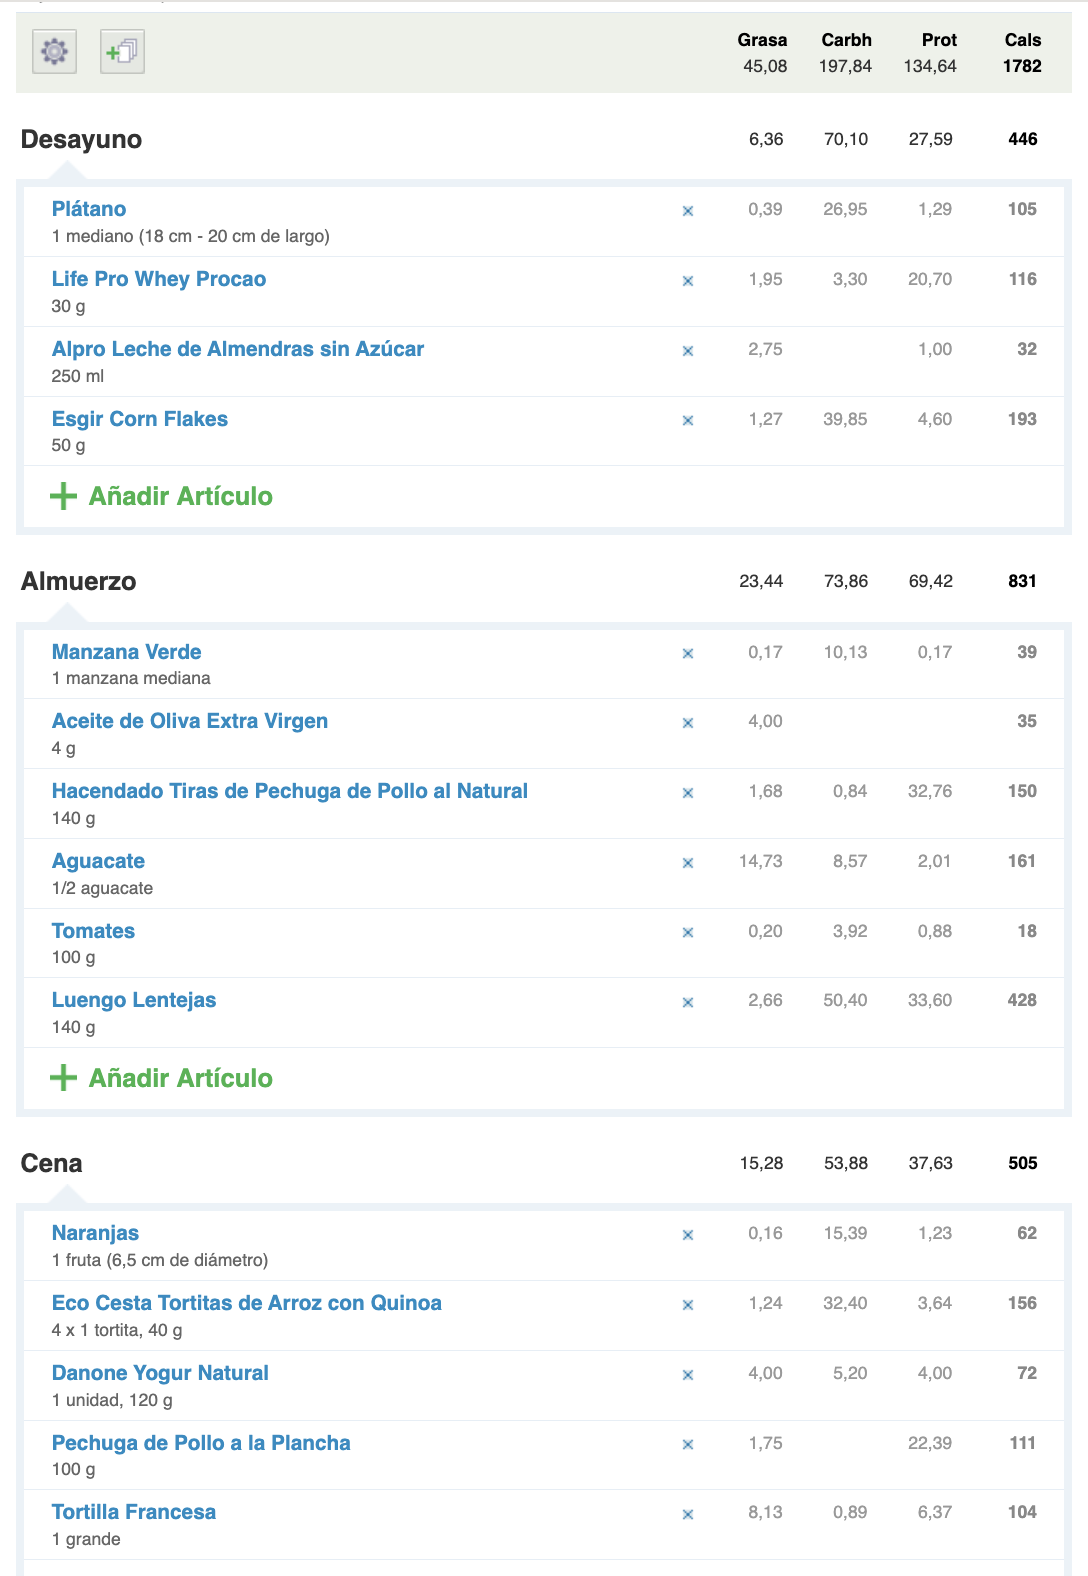Remove Esgir Corn Flakes via X icon
Image resolution: width=1088 pixels, height=1576 pixels.
(x=688, y=421)
